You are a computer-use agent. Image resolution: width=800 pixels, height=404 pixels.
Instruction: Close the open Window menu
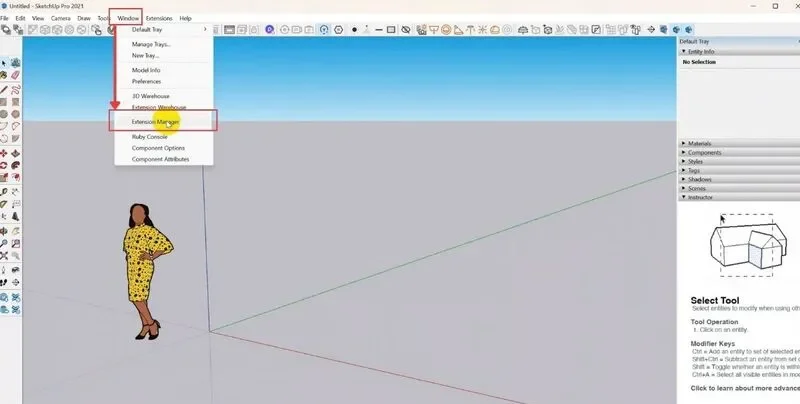click(128, 18)
